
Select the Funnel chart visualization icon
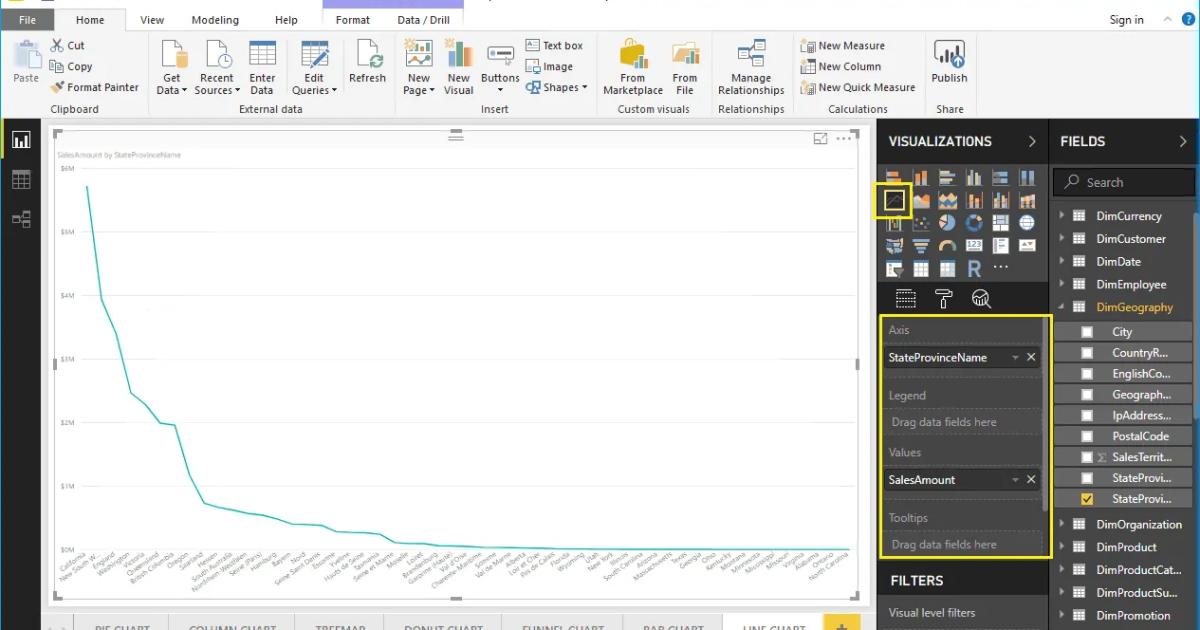(x=922, y=245)
